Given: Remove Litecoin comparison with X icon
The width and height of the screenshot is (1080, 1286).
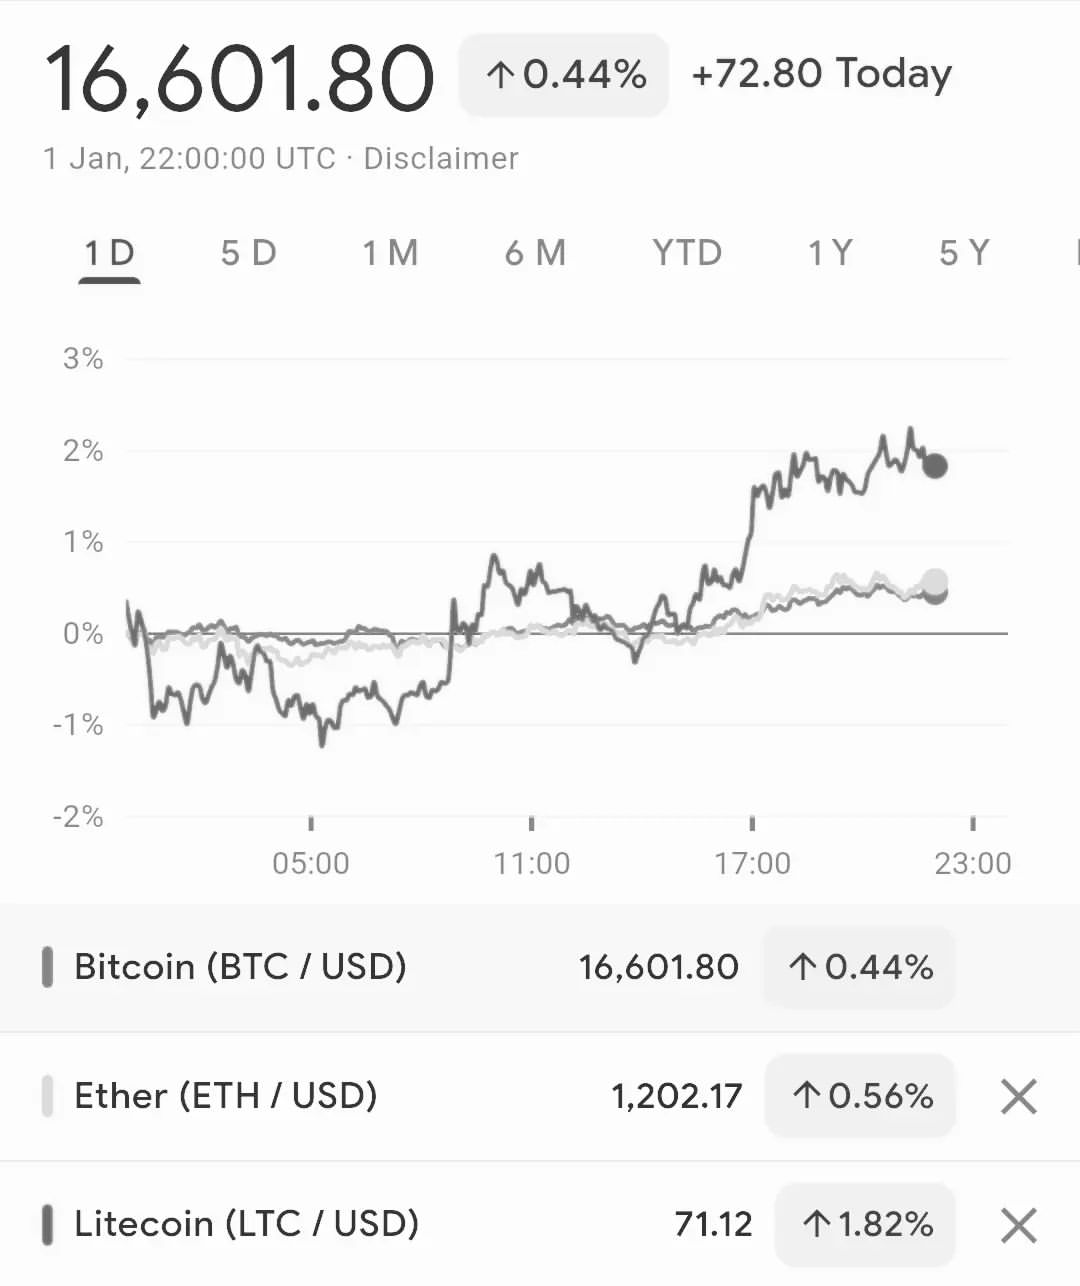Looking at the screenshot, I should click(x=1018, y=1225).
